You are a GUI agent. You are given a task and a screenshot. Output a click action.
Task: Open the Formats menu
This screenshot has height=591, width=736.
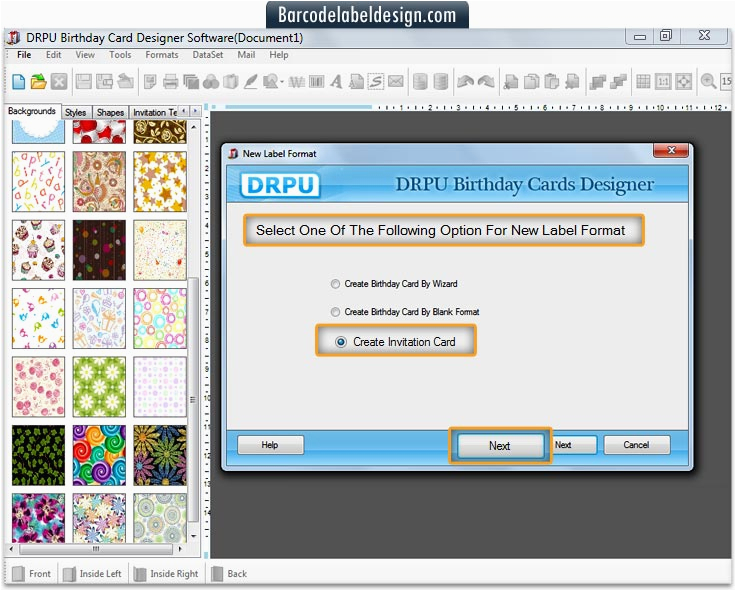161,55
